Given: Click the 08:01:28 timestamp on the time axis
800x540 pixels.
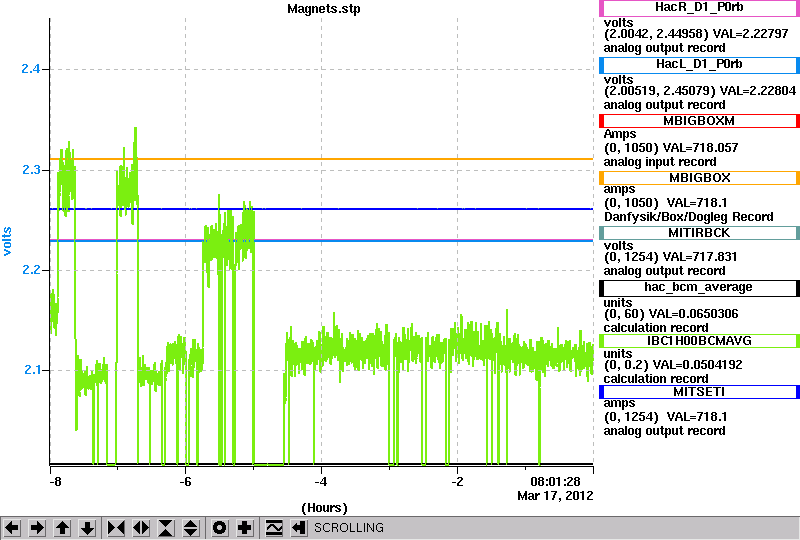Looking at the screenshot, I should point(555,482).
